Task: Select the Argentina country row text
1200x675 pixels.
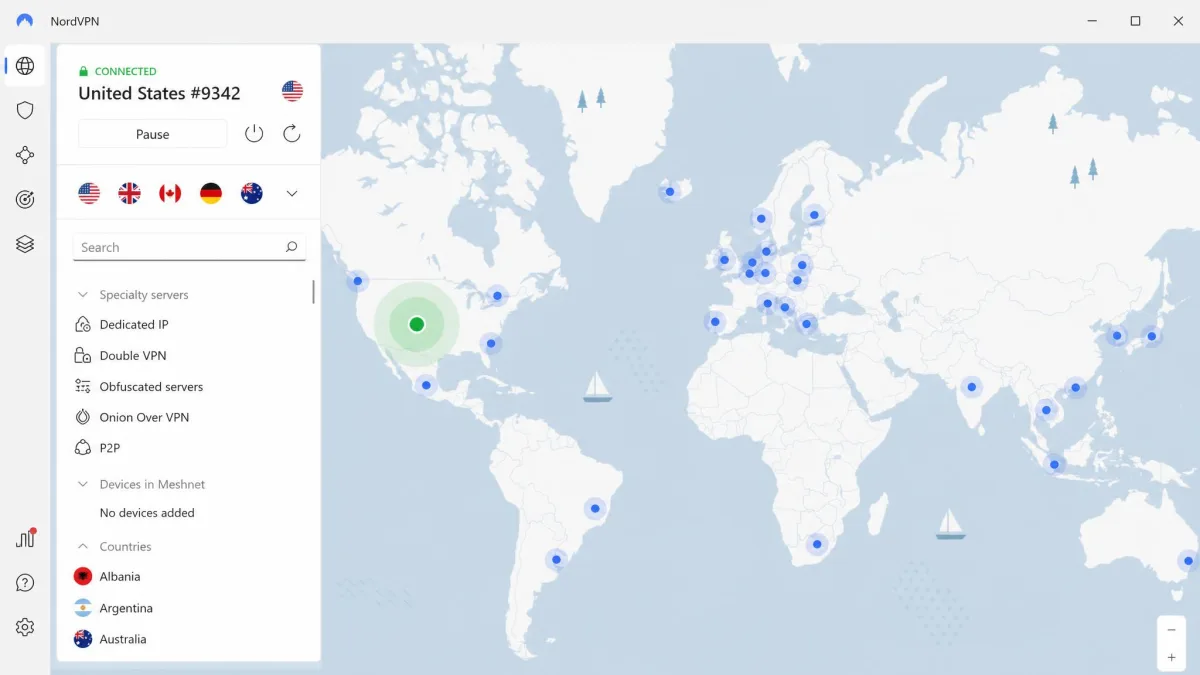Action: click(x=126, y=608)
